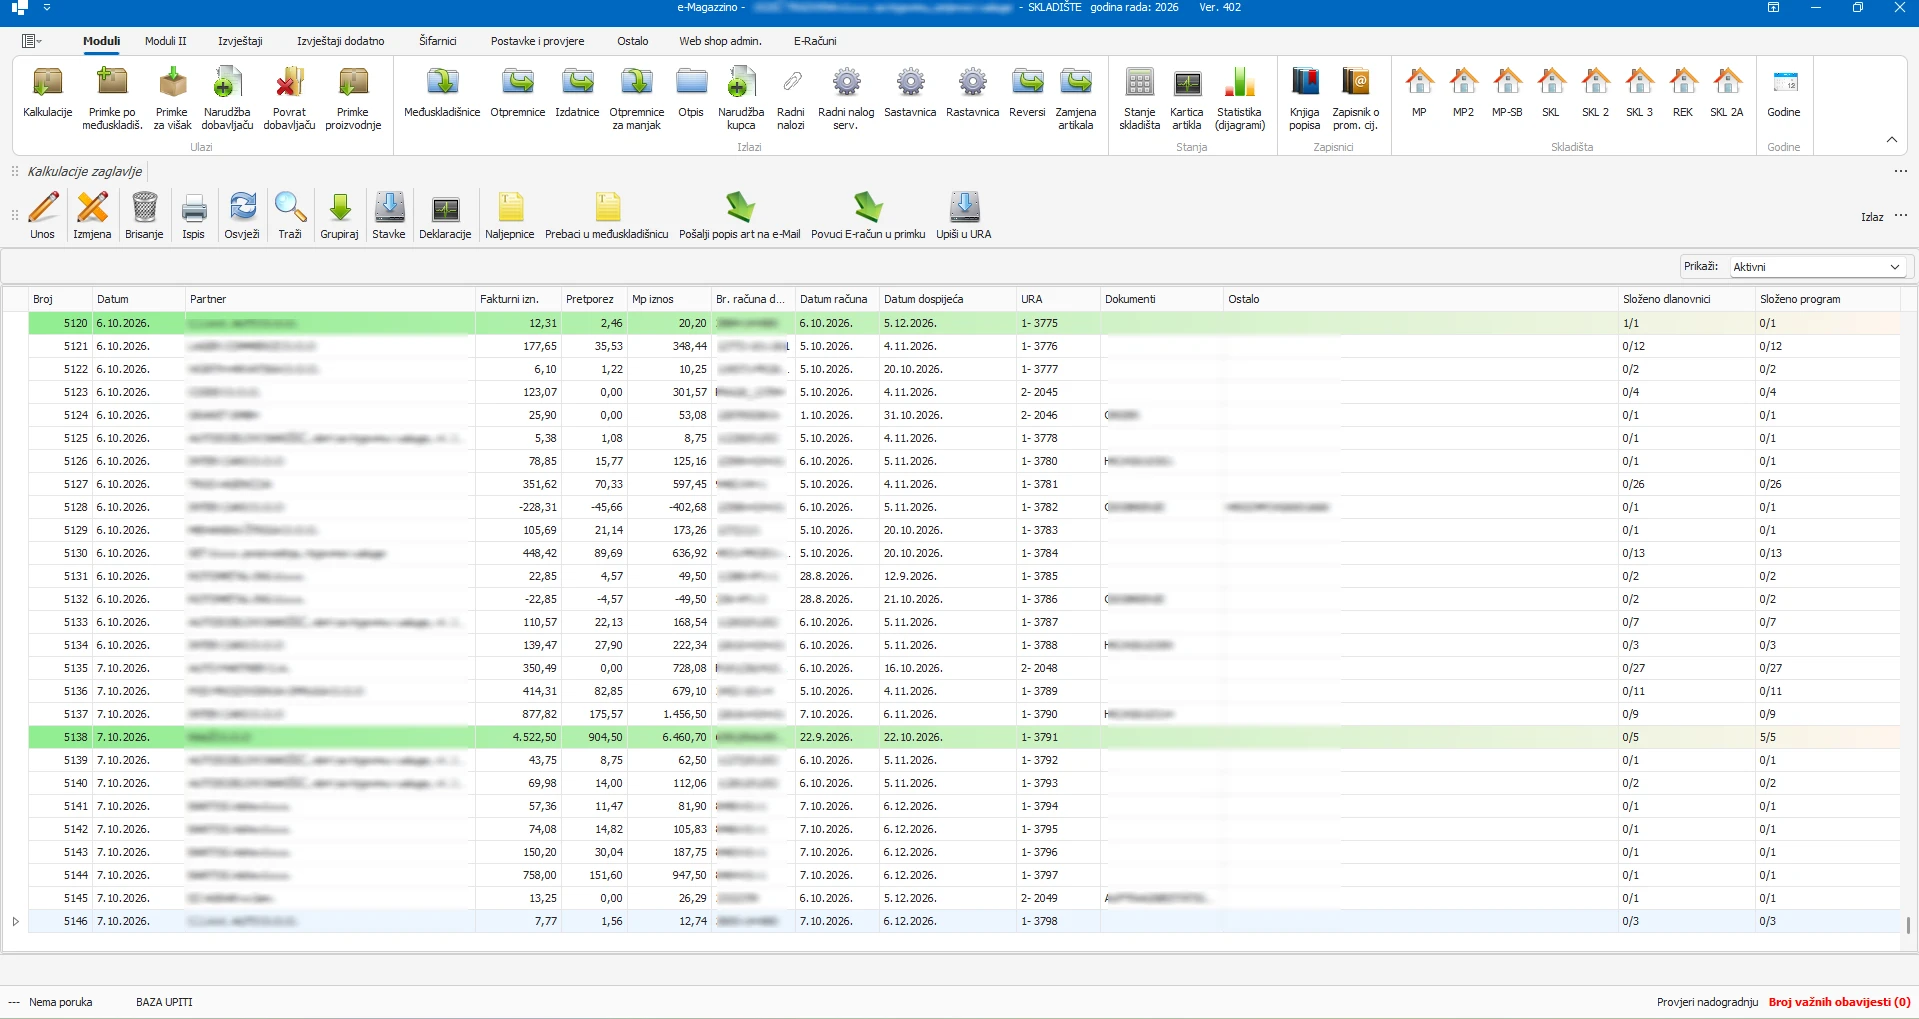Click the Izlaz button

pos(1872,217)
